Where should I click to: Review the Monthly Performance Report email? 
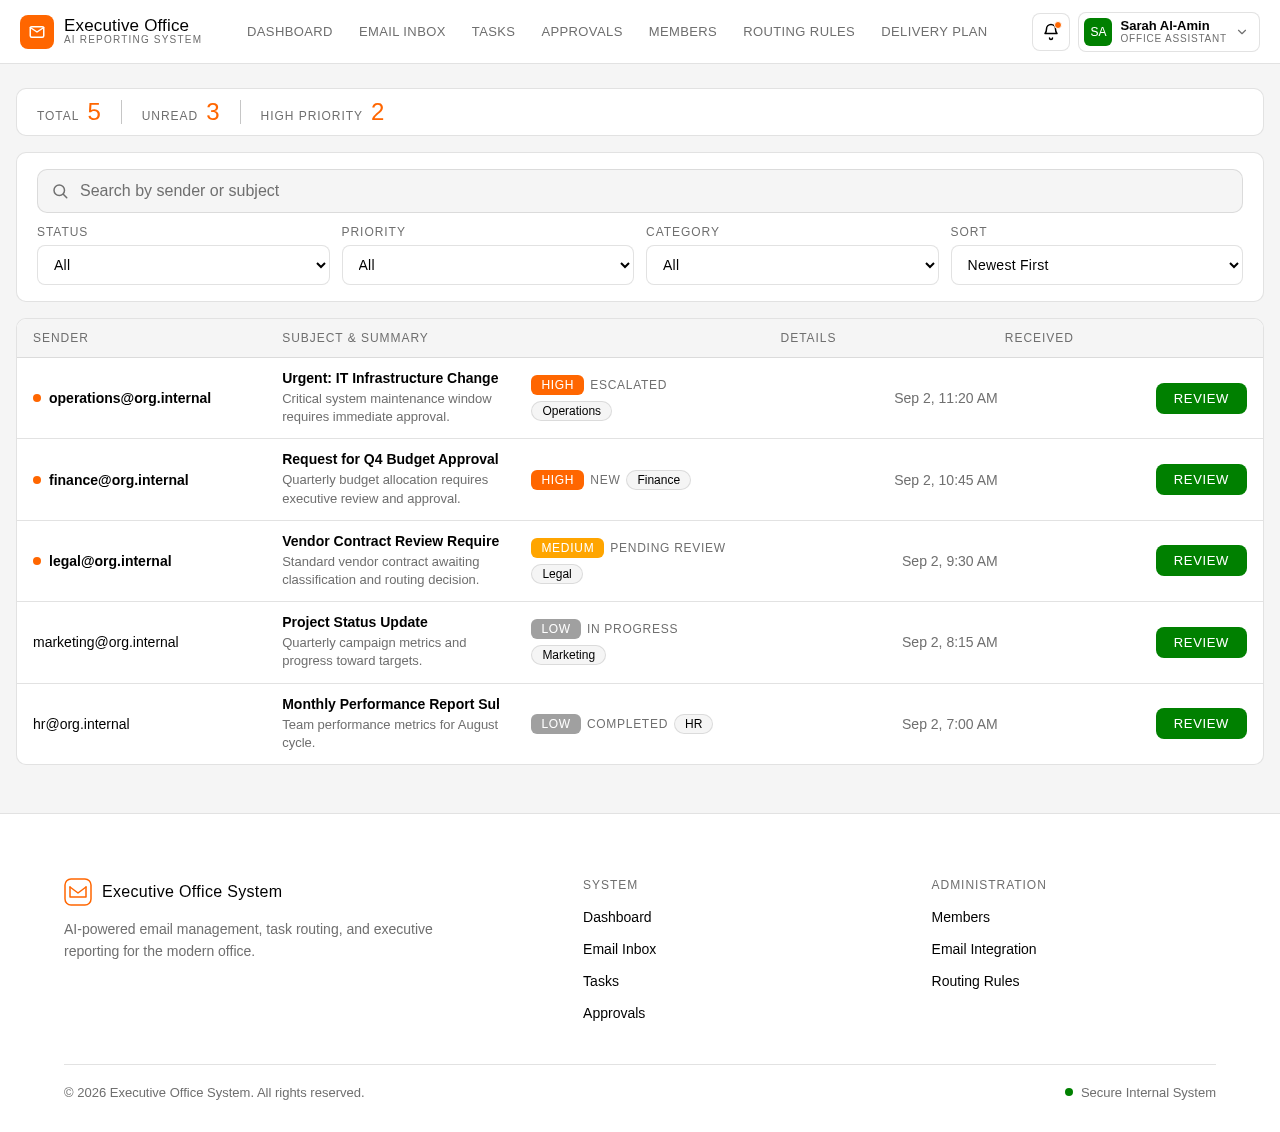[x=1201, y=724]
